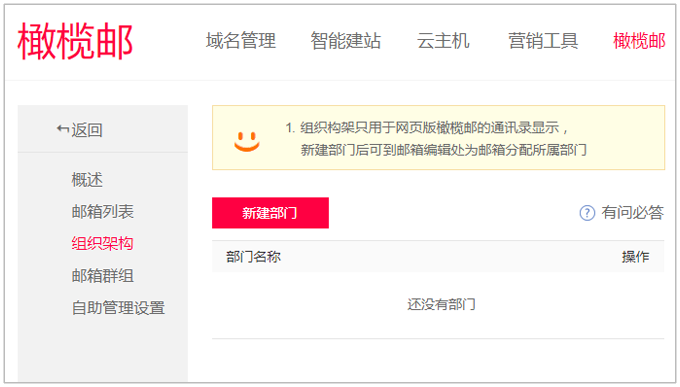The width and height of the screenshot is (680, 387).
Task: Open the 邮箱列表 sidebar item
Action: [103, 212]
